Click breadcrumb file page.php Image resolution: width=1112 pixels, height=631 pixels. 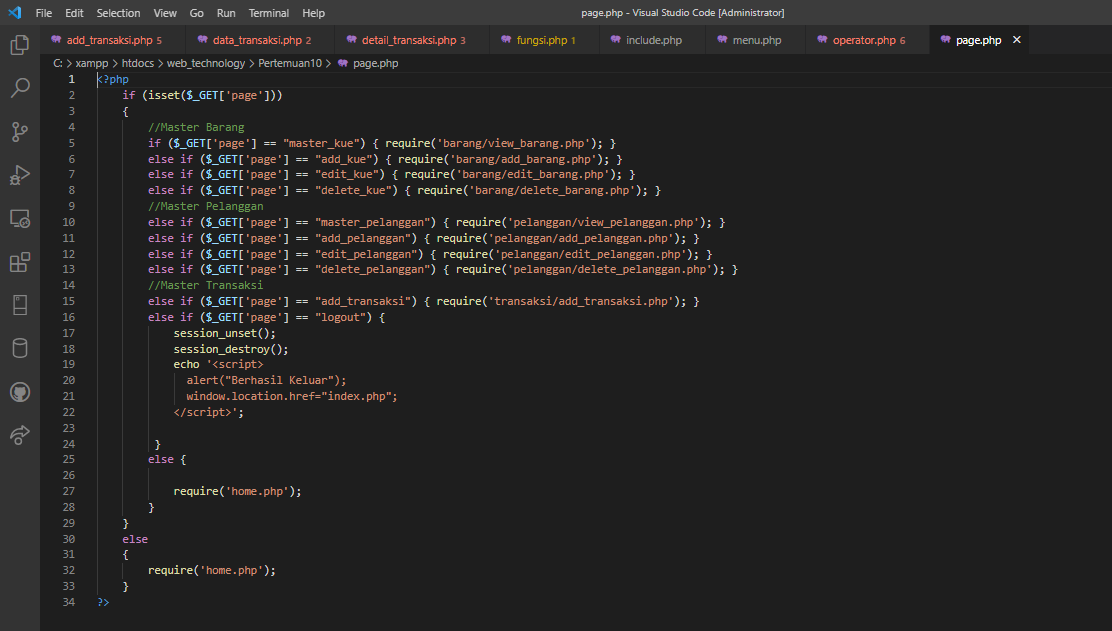coord(375,63)
